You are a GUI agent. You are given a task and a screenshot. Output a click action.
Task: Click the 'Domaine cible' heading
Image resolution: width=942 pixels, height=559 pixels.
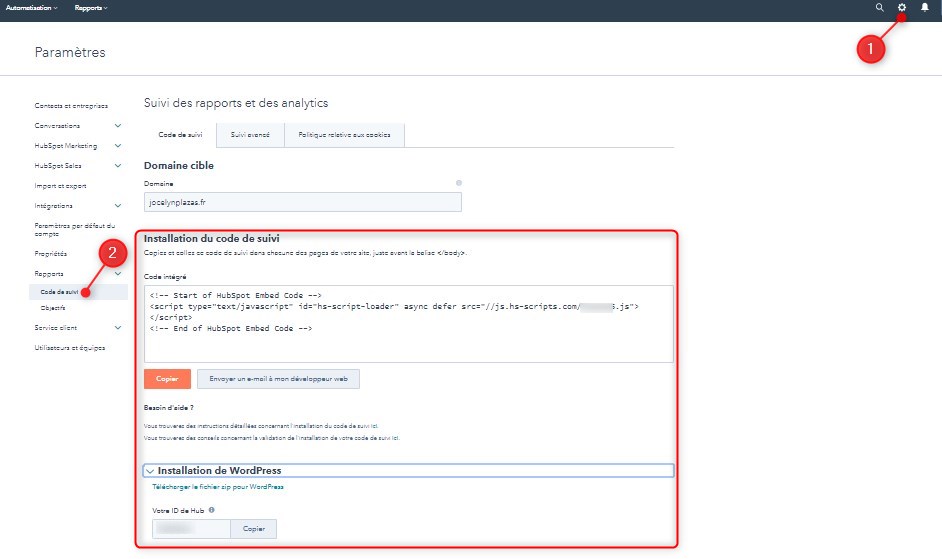point(178,165)
